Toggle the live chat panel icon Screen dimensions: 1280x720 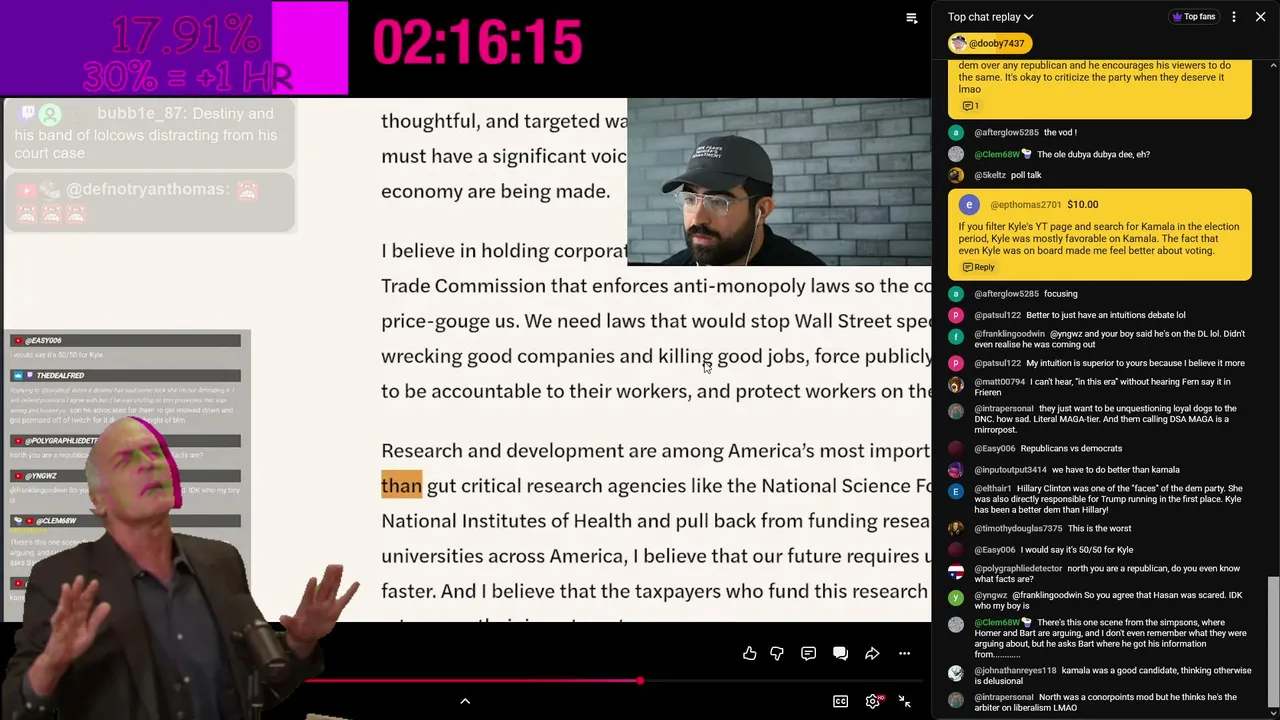840,653
